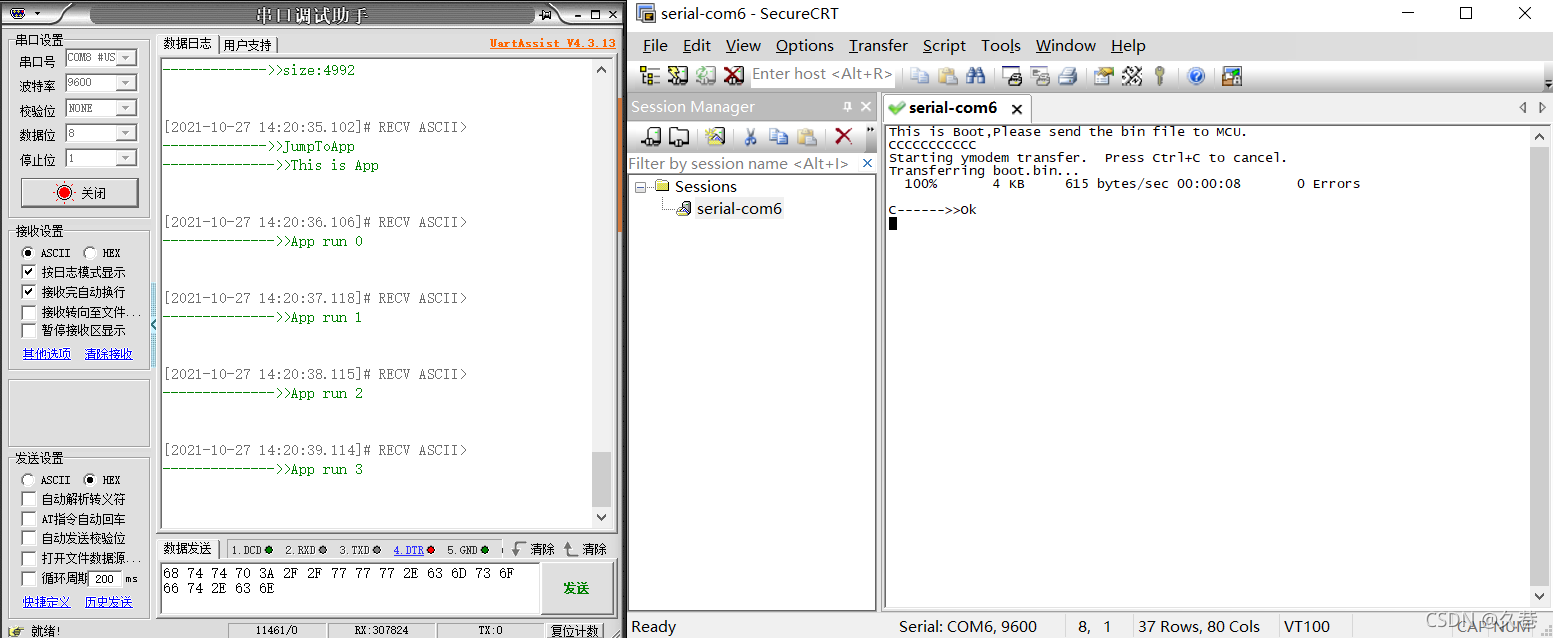Image resolution: width=1553 pixels, height=638 pixels.
Task: Click the Find binoculars icon
Action: pyautogui.click(x=976, y=75)
